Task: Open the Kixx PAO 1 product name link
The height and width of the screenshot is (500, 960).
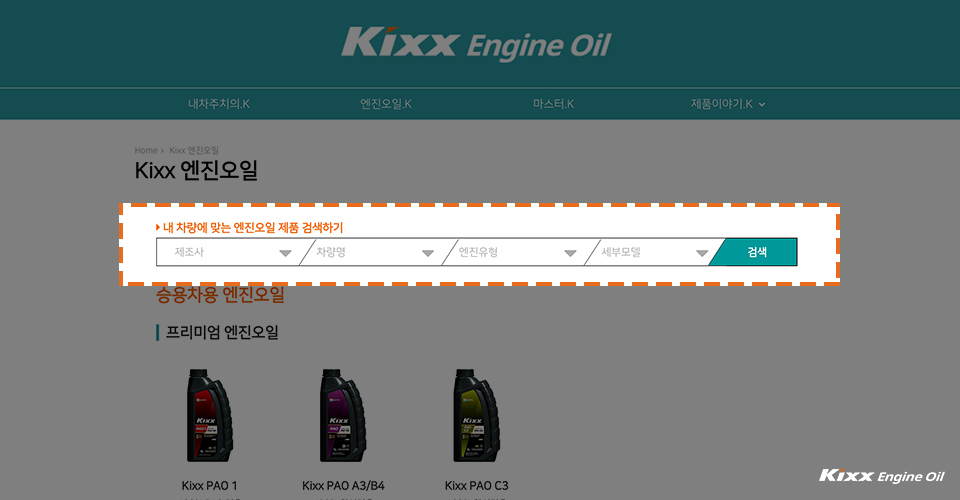Action: pyautogui.click(x=209, y=485)
